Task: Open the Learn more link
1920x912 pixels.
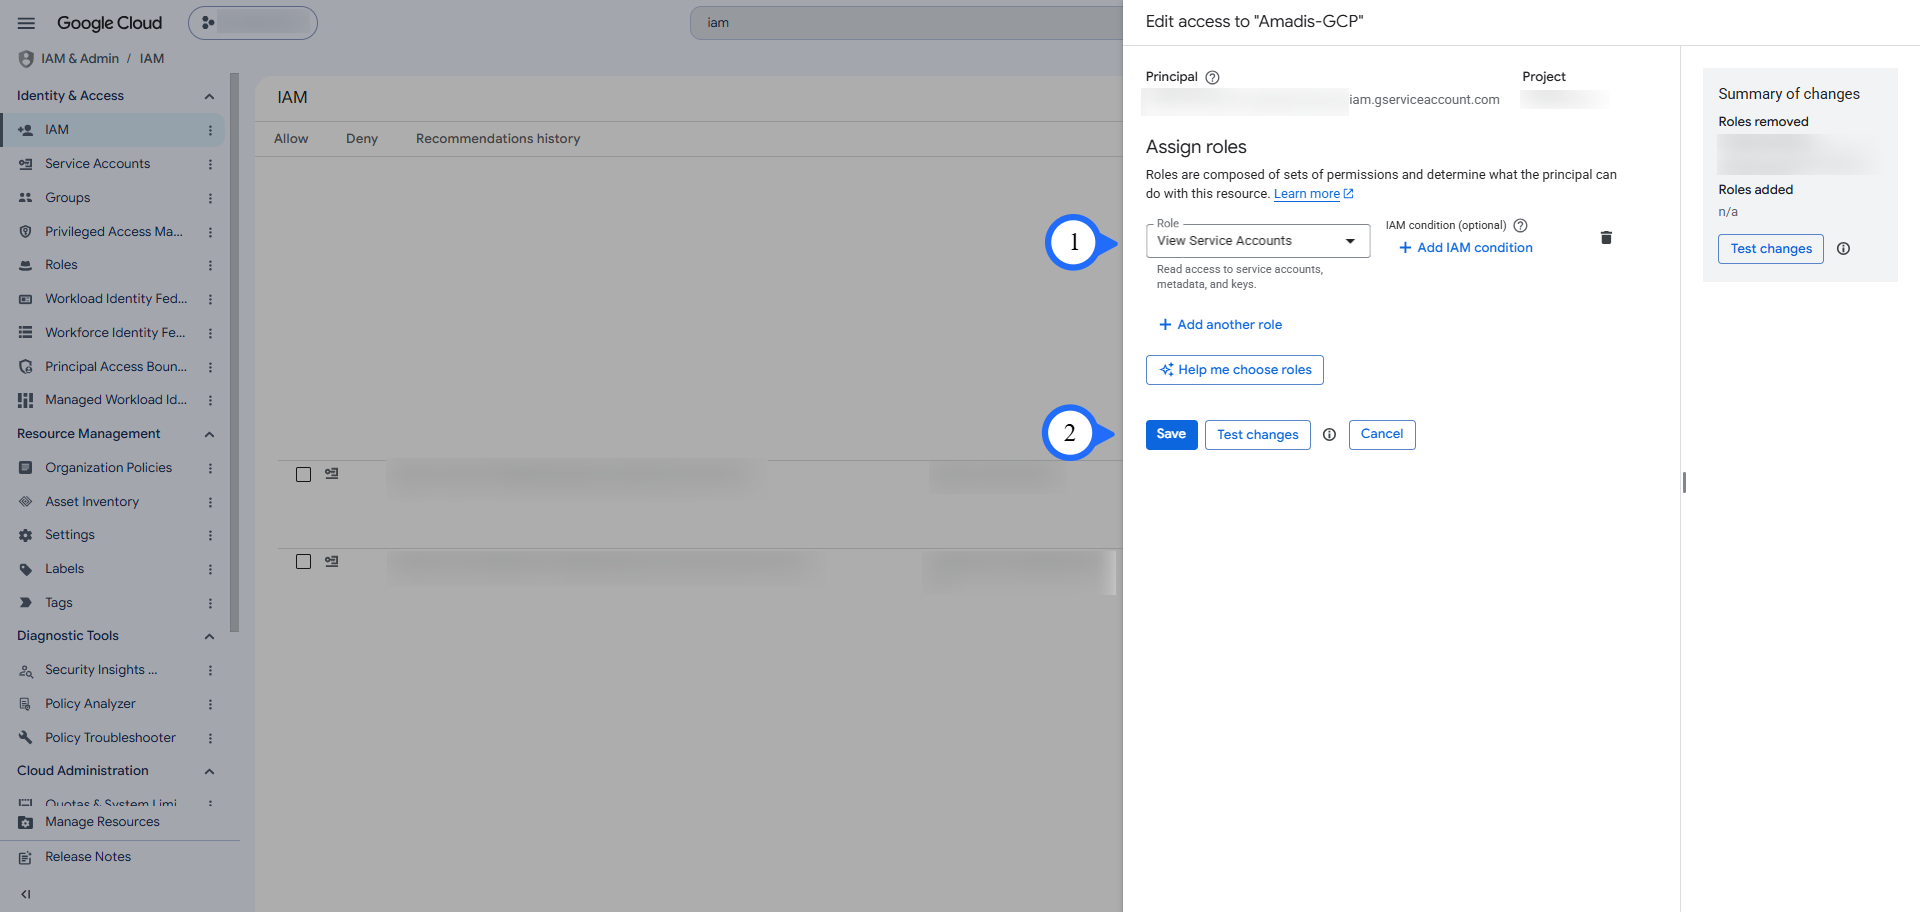Action: [x=1313, y=194]
